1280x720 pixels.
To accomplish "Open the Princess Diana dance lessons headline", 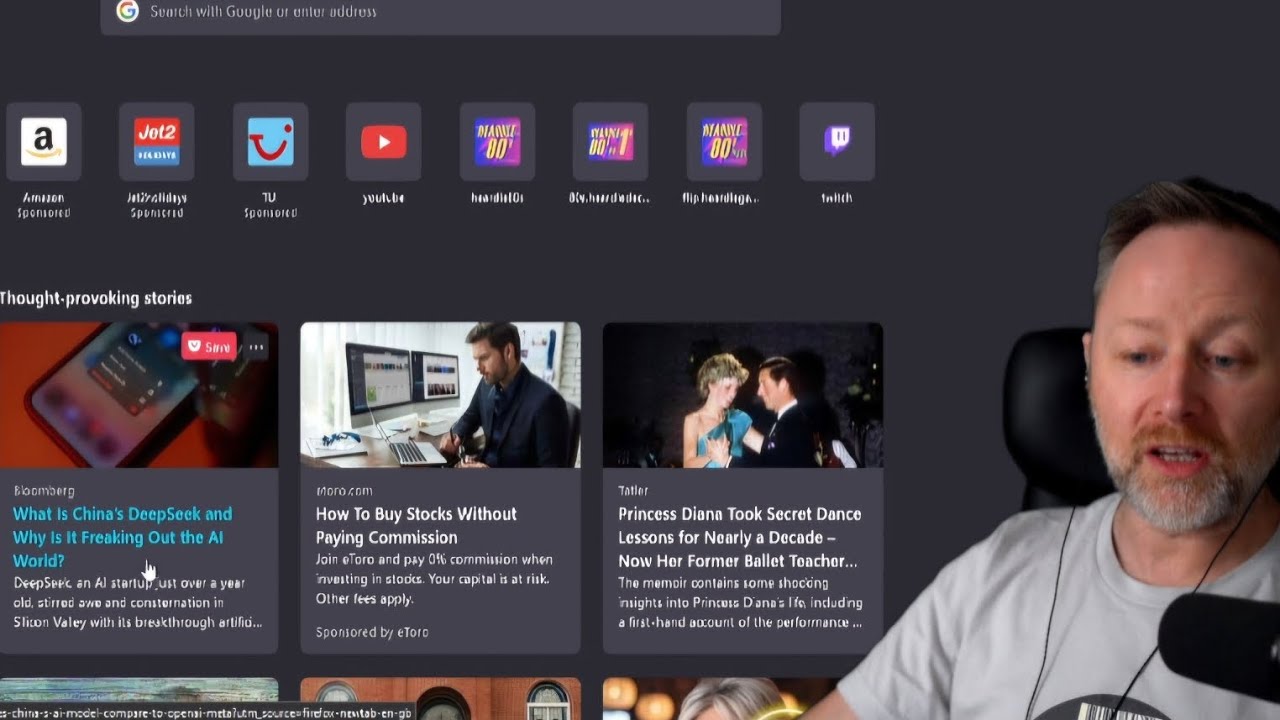I will tap(739, 537).
